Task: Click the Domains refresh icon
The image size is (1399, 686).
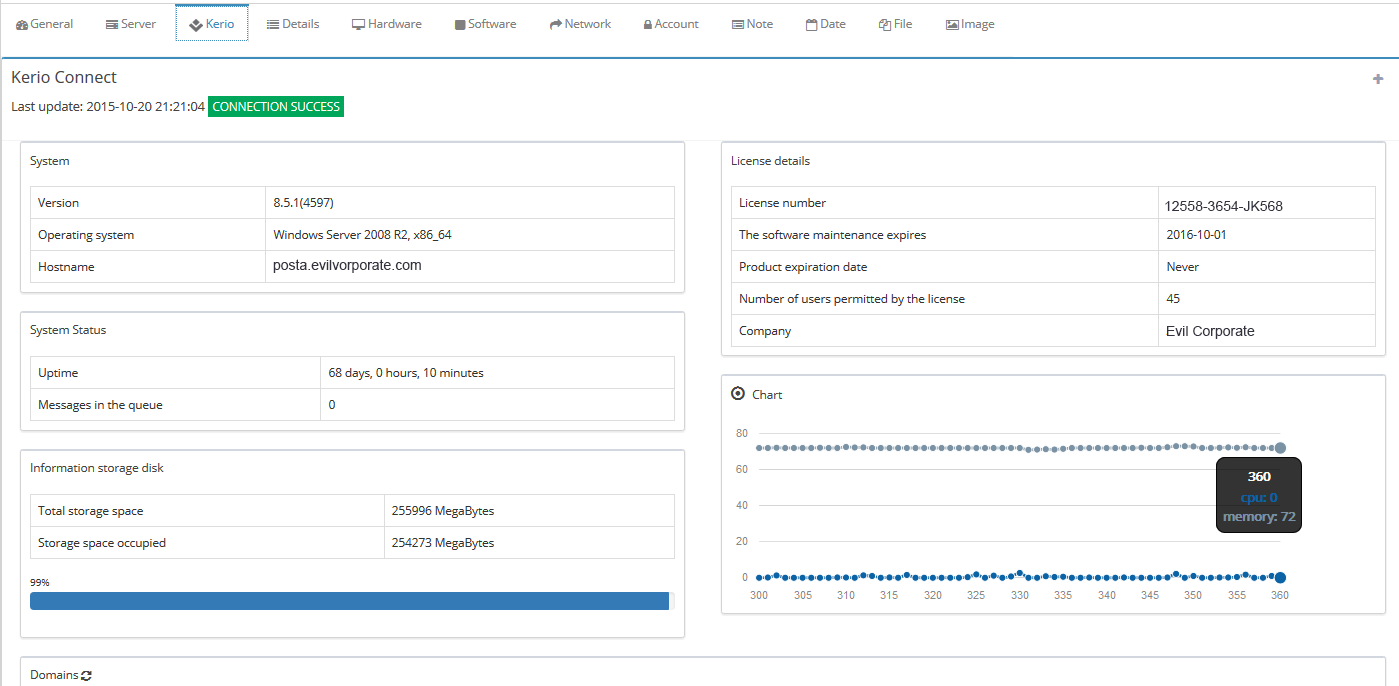Action: point(87,676)
